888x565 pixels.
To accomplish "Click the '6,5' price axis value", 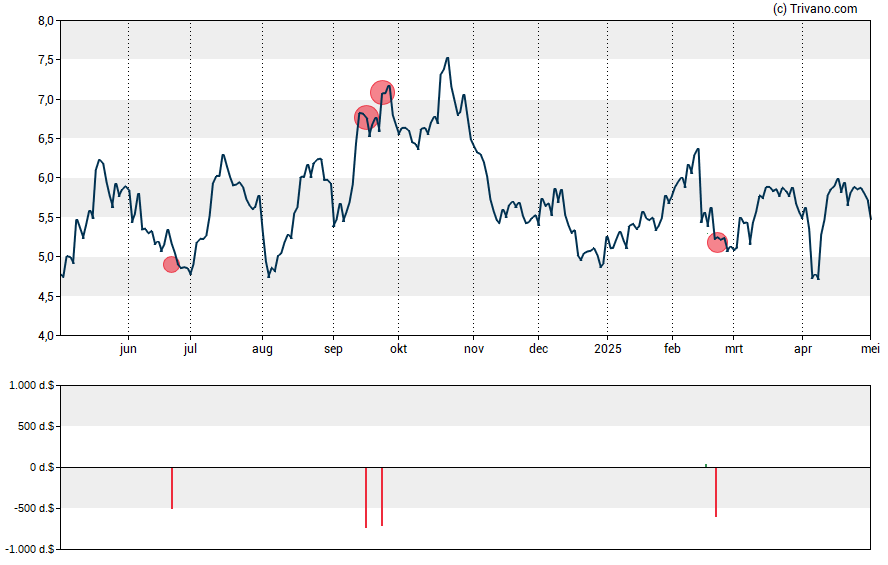I will [x=46, y=139].
